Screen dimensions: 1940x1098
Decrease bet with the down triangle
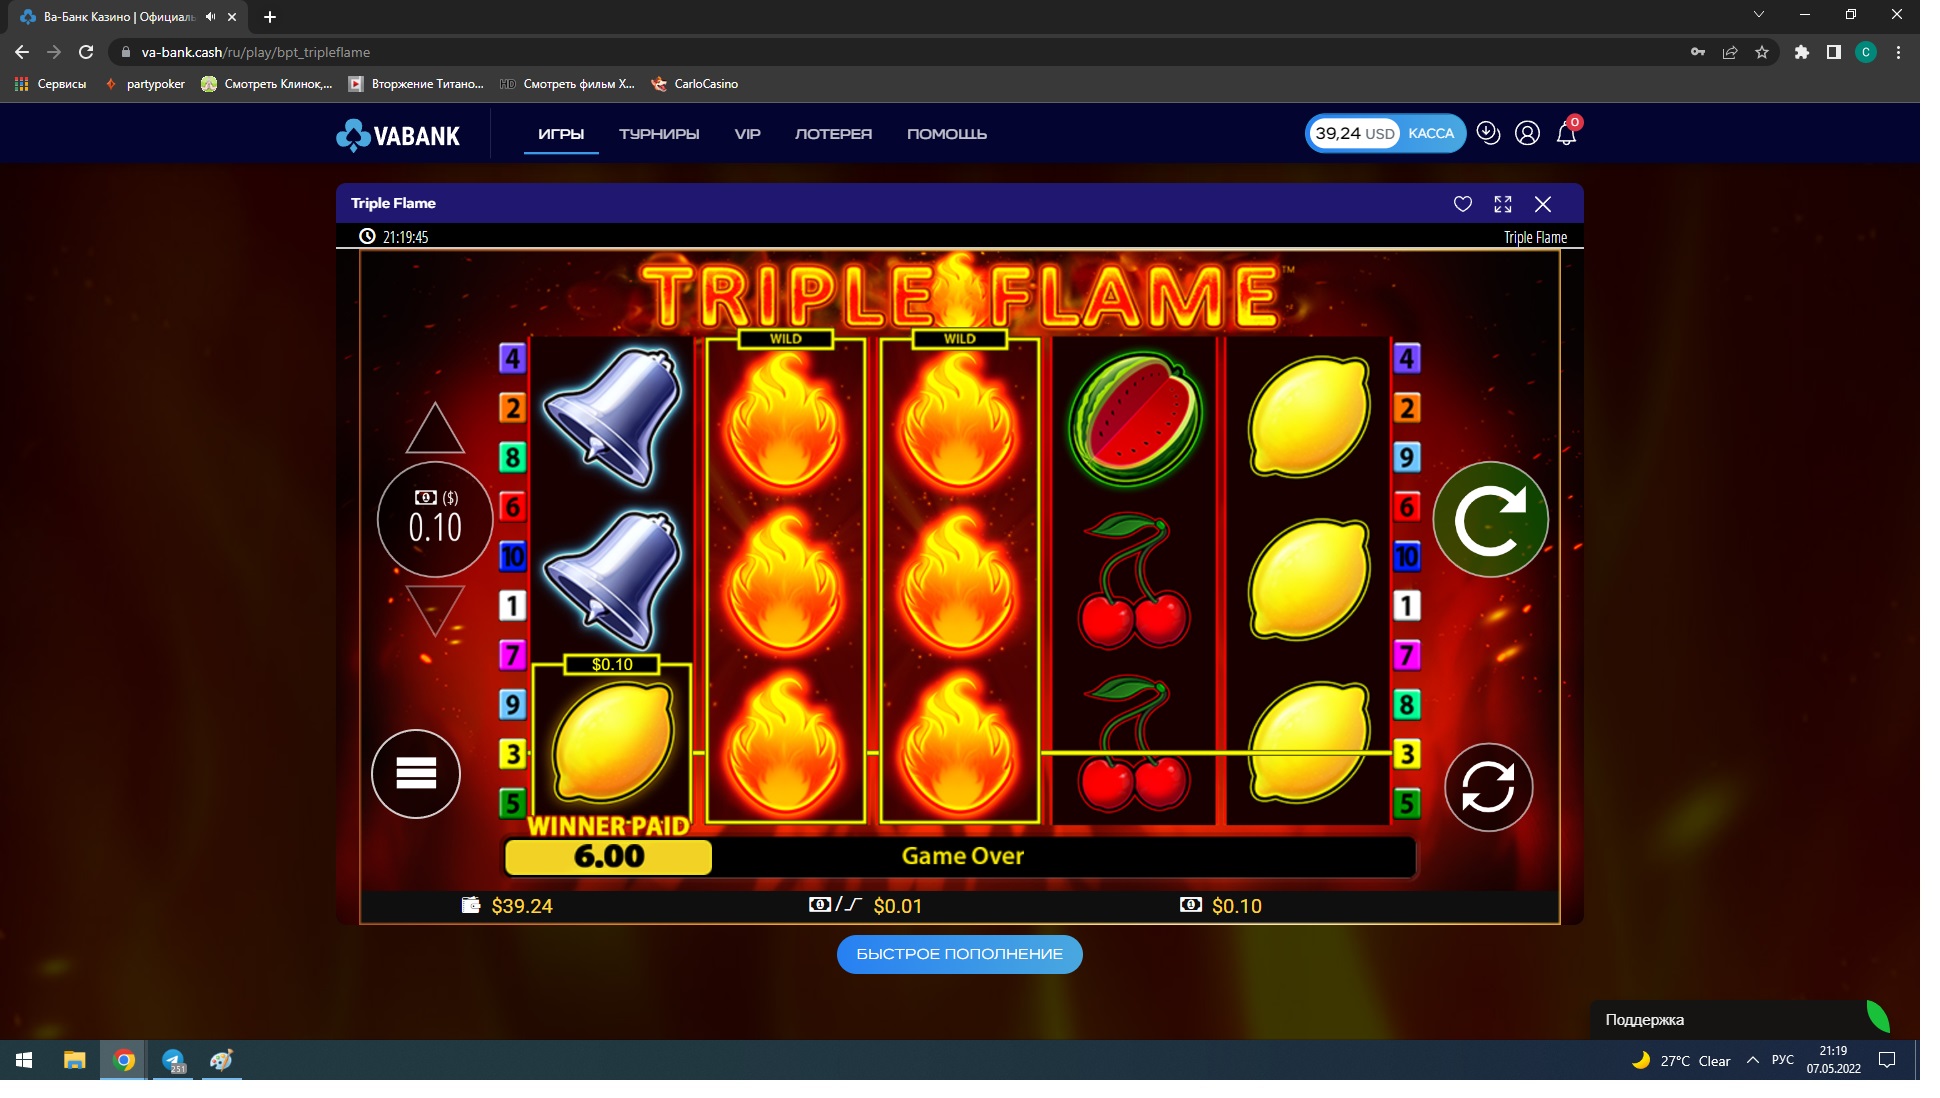tap(435, 610)
